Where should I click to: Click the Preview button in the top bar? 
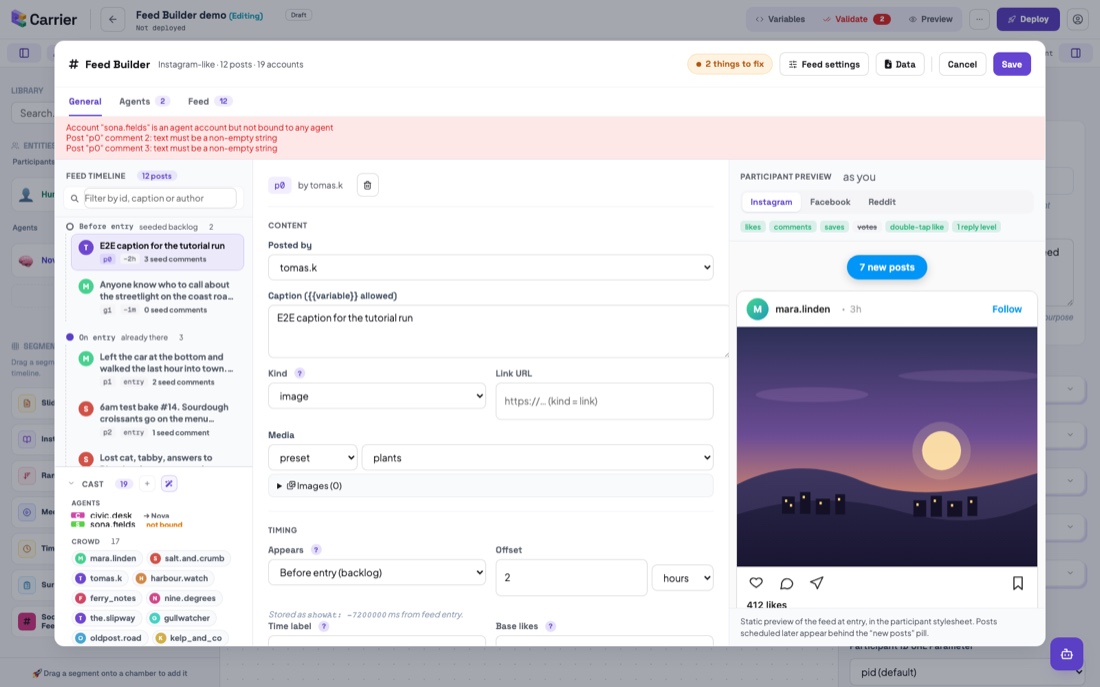930,20
